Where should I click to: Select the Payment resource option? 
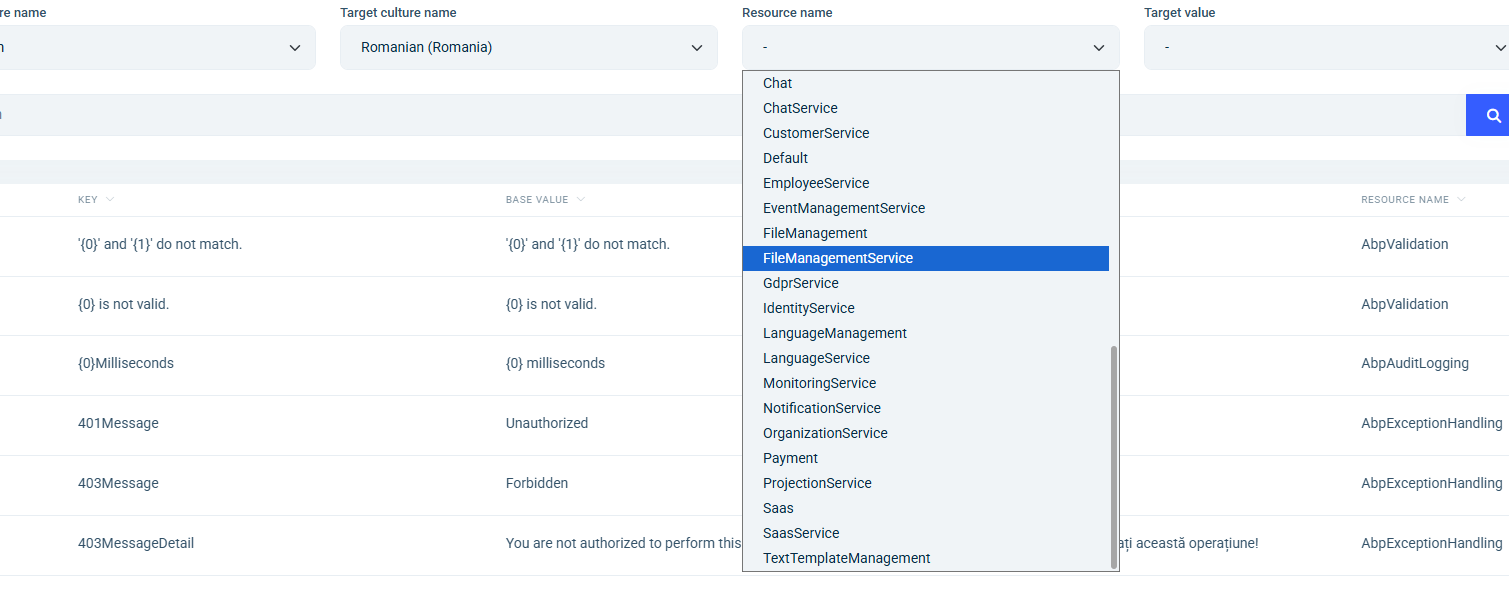pos(790,458)
